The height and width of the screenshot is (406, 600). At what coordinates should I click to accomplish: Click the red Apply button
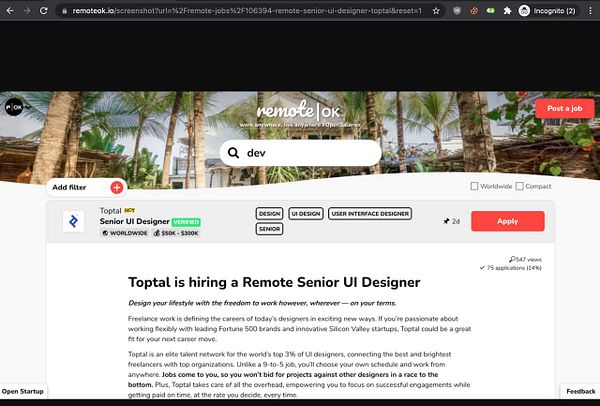tap(508, 221)
